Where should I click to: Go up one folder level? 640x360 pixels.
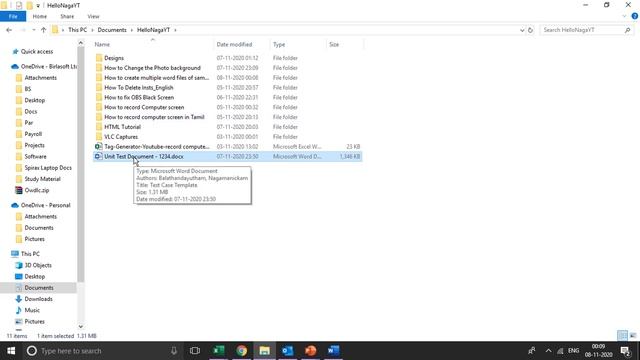click(x=43, y=30)
